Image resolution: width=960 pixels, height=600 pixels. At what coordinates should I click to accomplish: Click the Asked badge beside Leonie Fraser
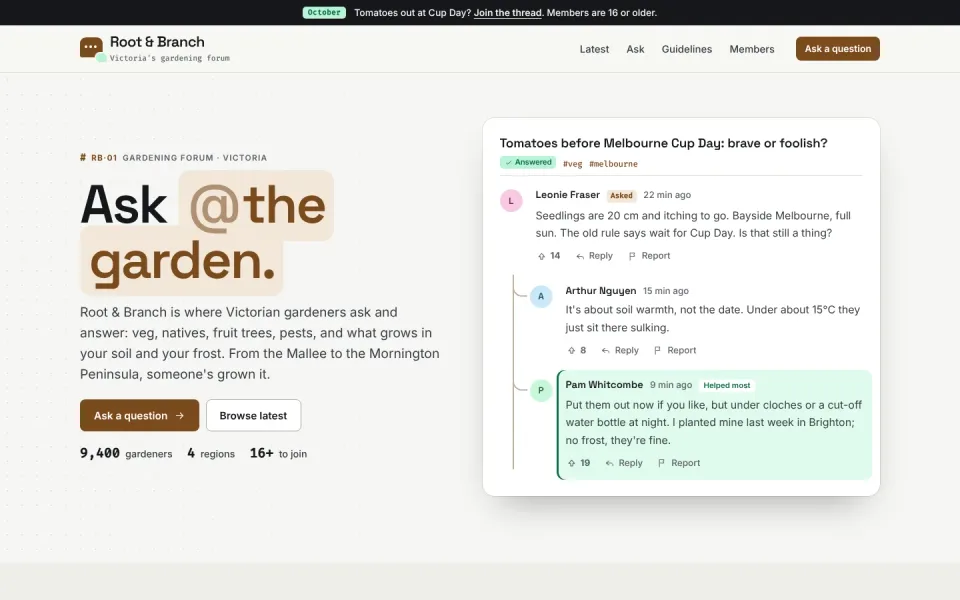point(621,196)
